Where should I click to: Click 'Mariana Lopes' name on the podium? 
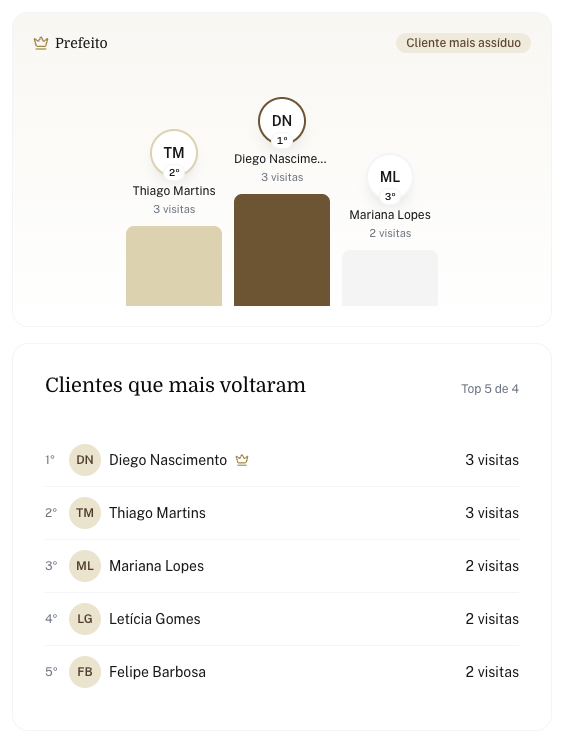[x=390, y=215]
